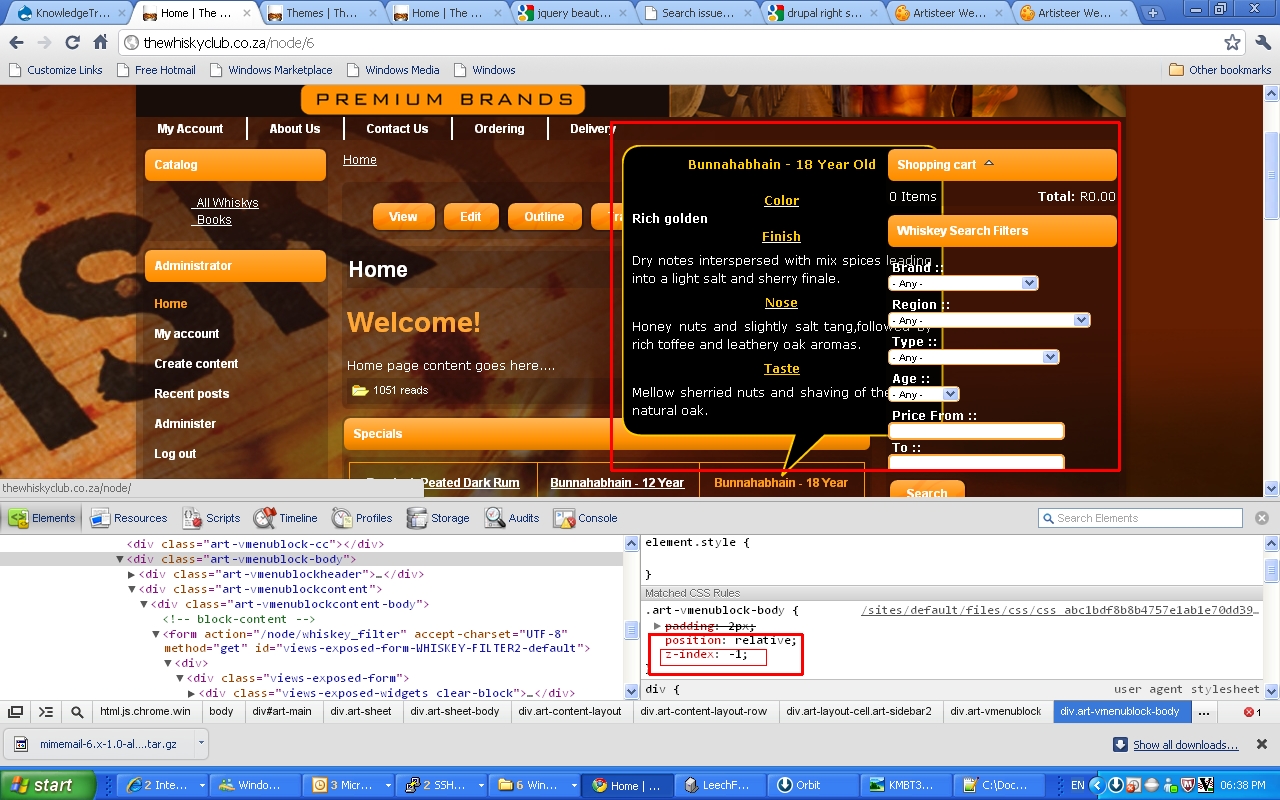Screen dimensions: 1280x800
Task: Click the EN language indicator in taskbar
Action: [x=1077, y=785]
